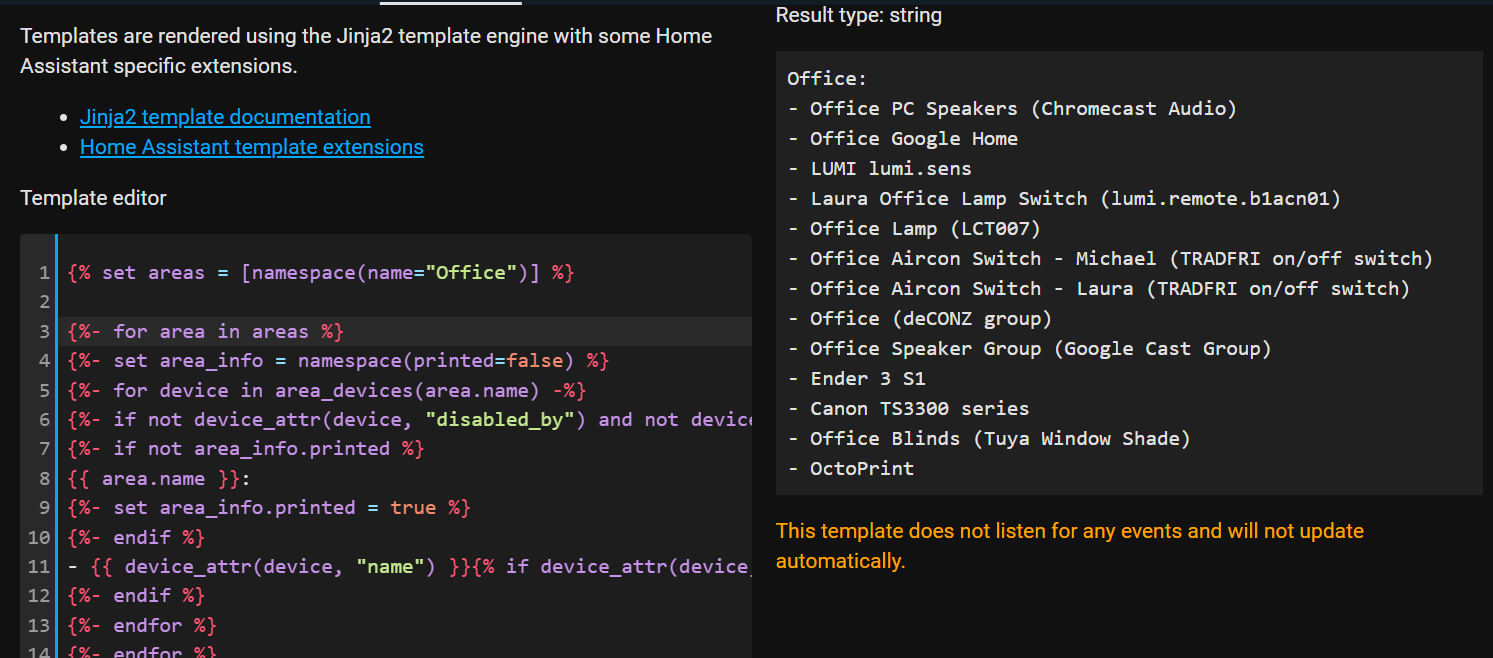Image resolution: width=1493 pixels, height=658 pixels.
Task: Click 'Office Blinds (Tuya Window Shade)' line
Action: (x=989, y=438)
